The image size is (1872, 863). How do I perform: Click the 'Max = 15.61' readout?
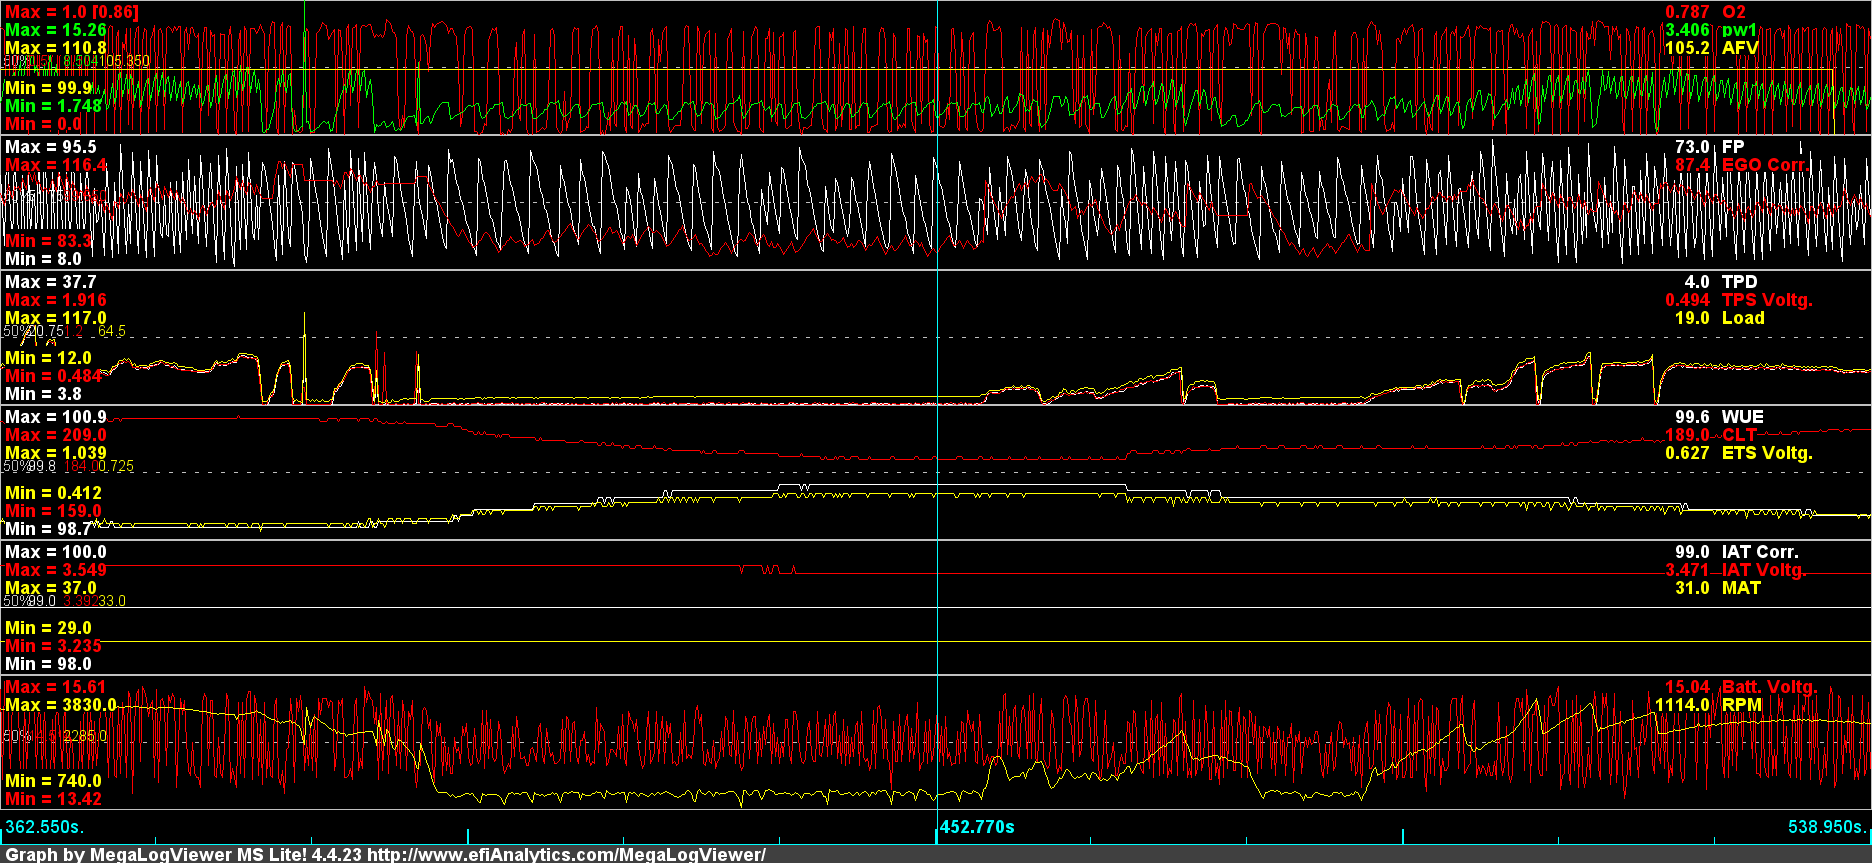tap(55, 687)
